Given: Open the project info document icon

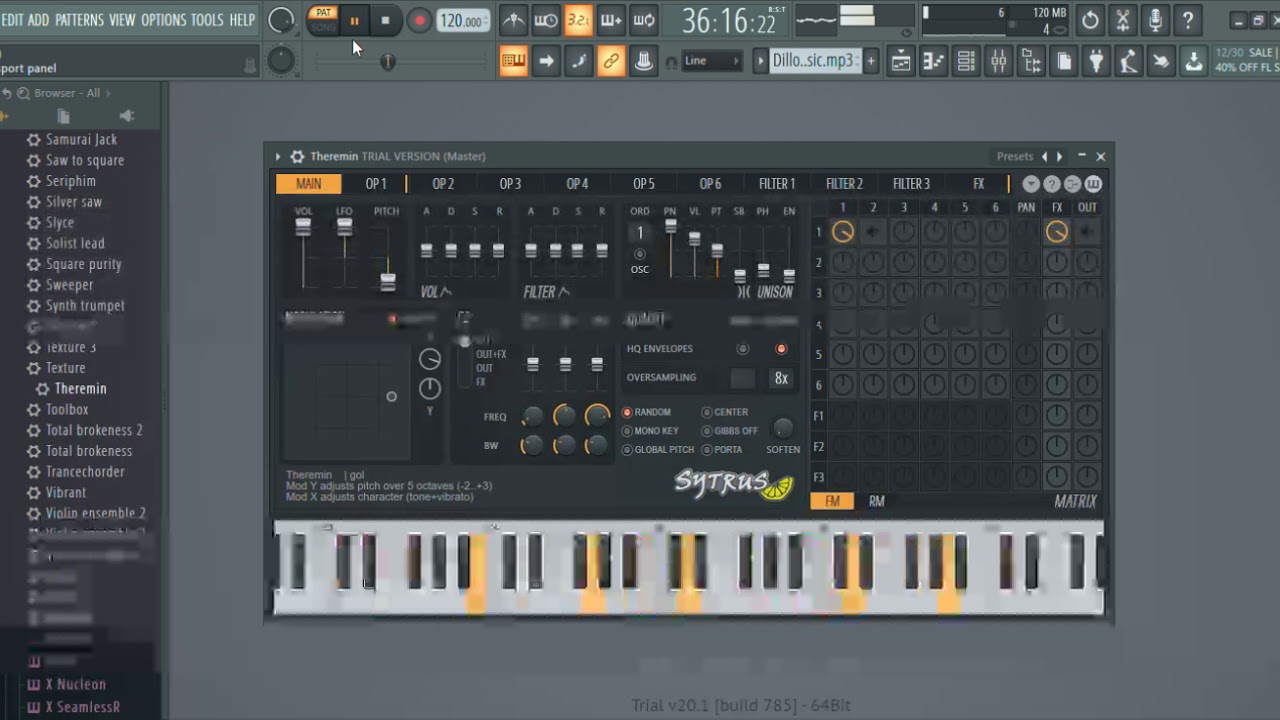Looking at the screenshot, I should point(1064,61).
